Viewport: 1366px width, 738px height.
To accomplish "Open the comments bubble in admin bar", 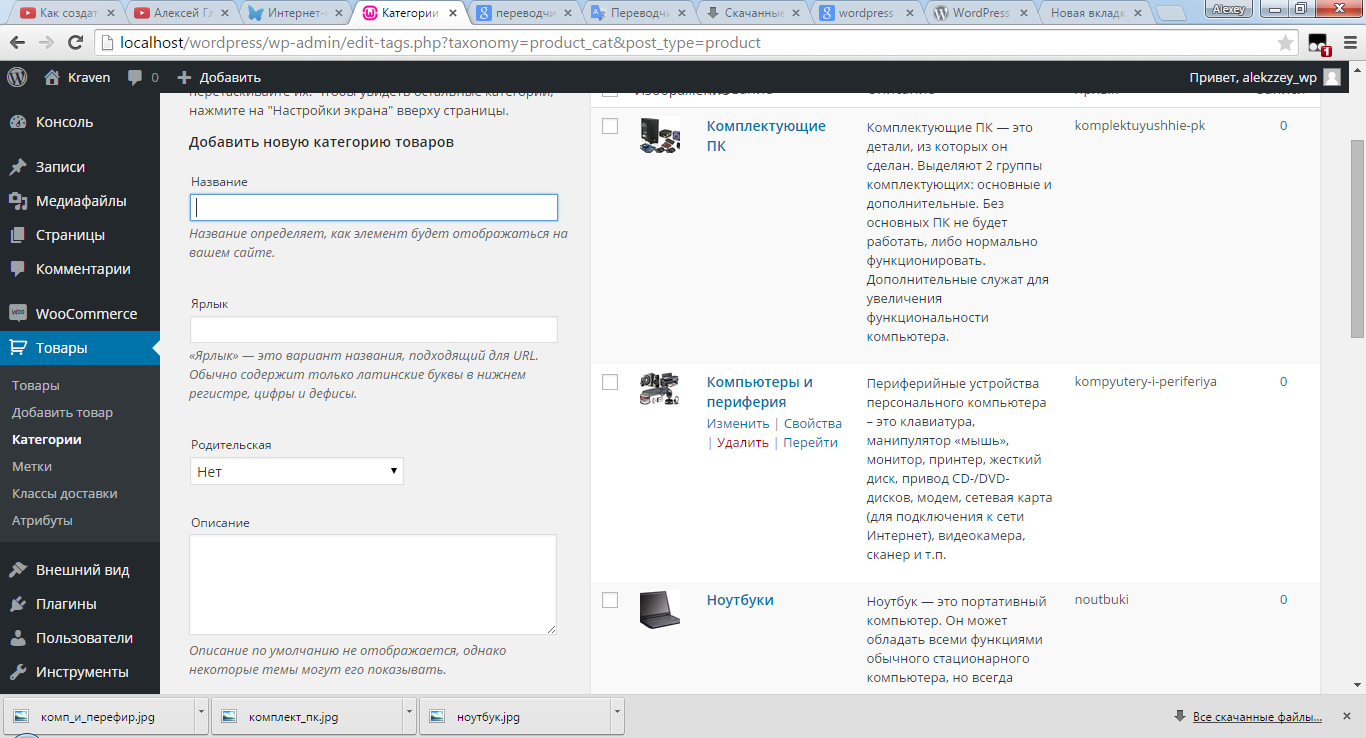I will 143,77.
